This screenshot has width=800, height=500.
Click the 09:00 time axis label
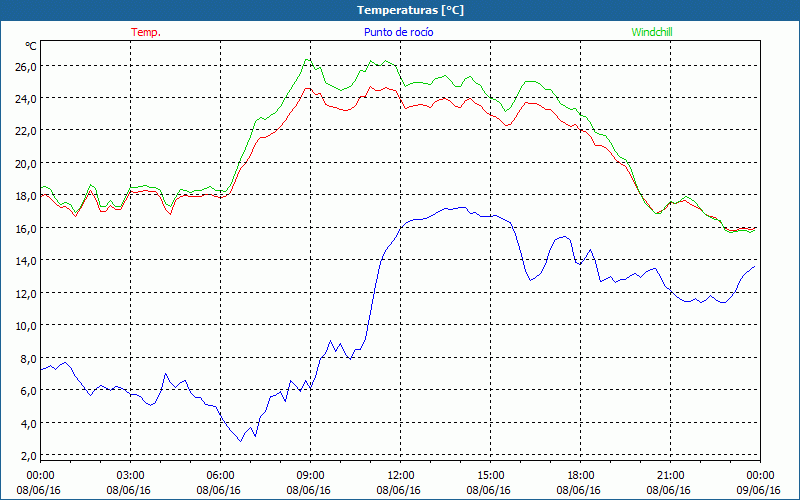310,475
